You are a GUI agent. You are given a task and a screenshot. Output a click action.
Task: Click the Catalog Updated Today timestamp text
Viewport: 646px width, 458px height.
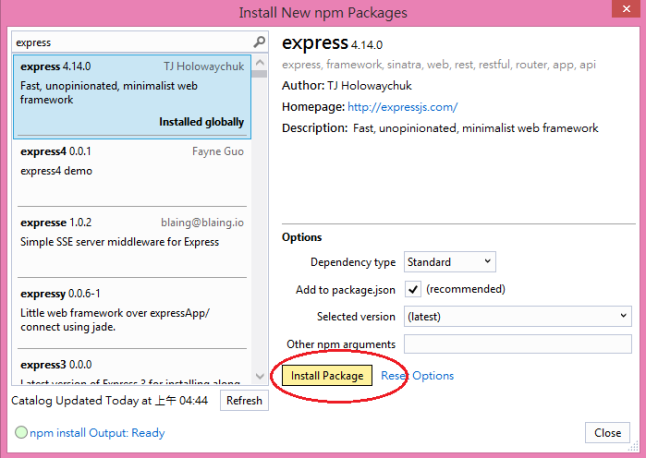[110, 400]
